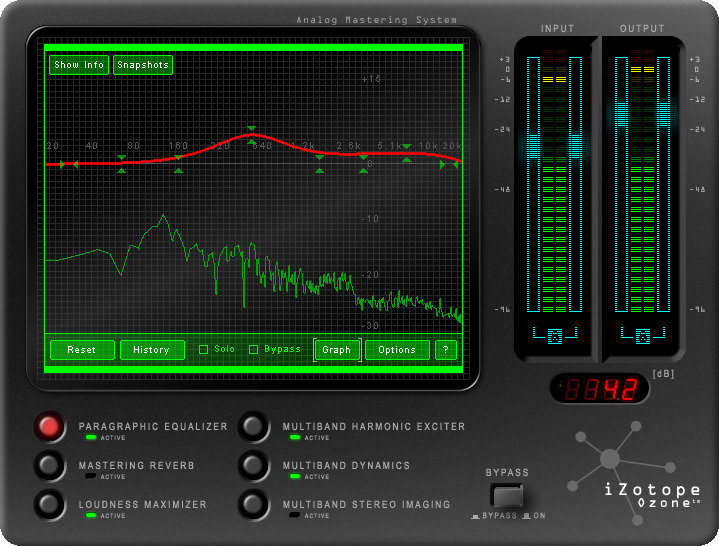Toggle Multiband Harmonic Exciter Active indicator
The width and height of the screenshot is (719, 546).
click(295, 437)
